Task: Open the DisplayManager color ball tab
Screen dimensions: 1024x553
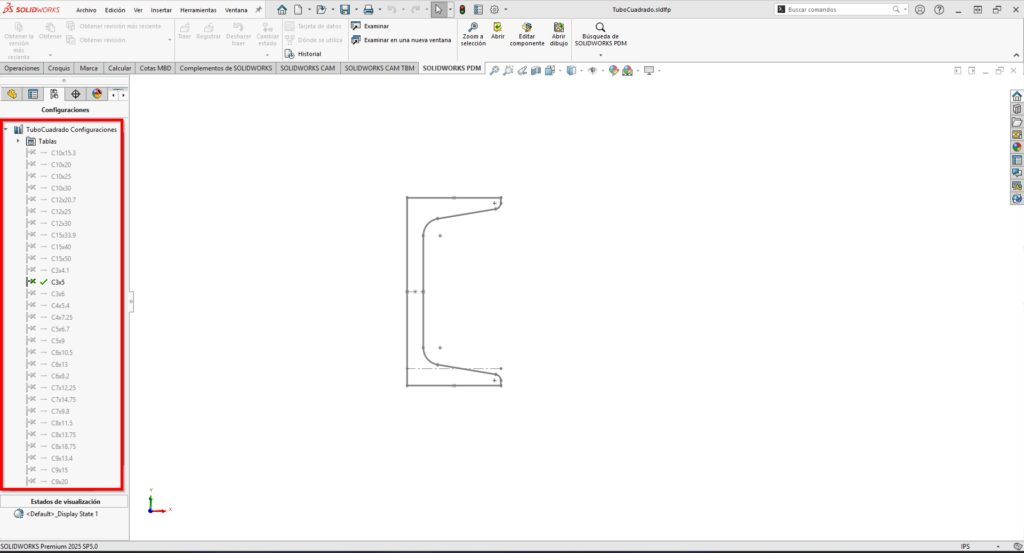Action: 97,94
